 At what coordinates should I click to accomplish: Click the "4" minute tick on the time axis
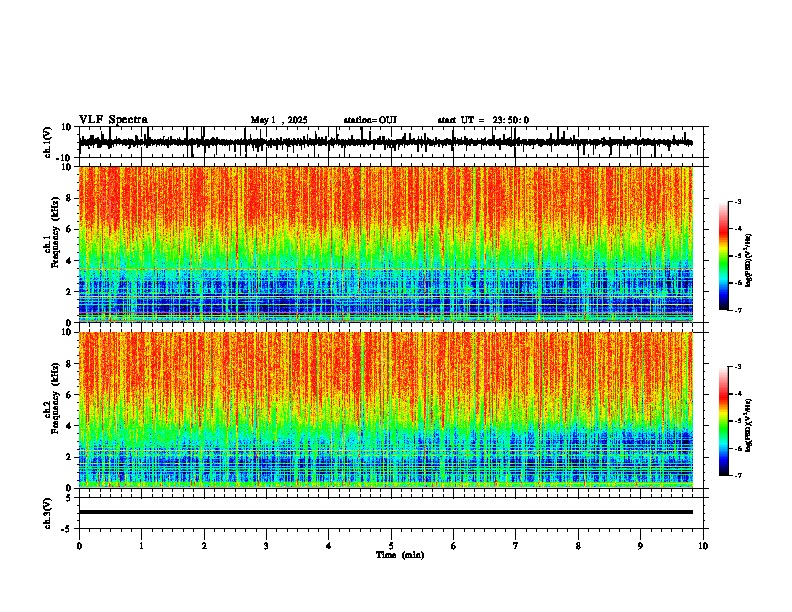point(328,546)
